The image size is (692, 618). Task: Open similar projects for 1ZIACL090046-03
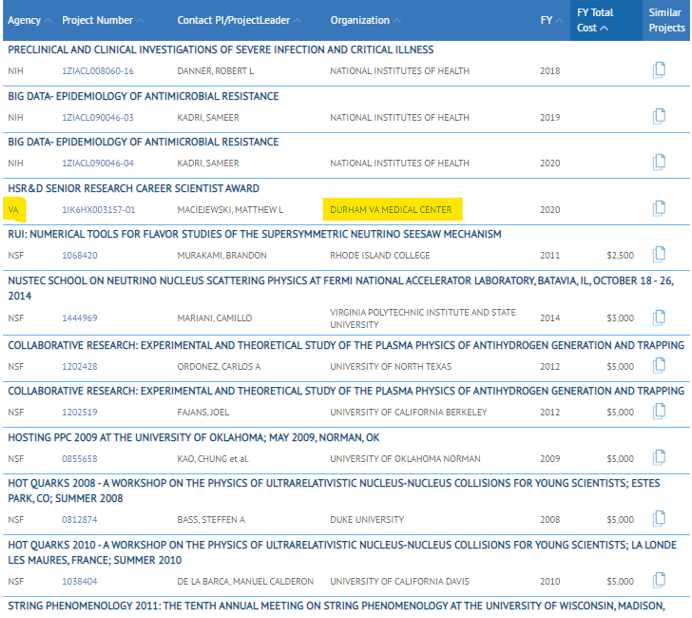(659, 117)
